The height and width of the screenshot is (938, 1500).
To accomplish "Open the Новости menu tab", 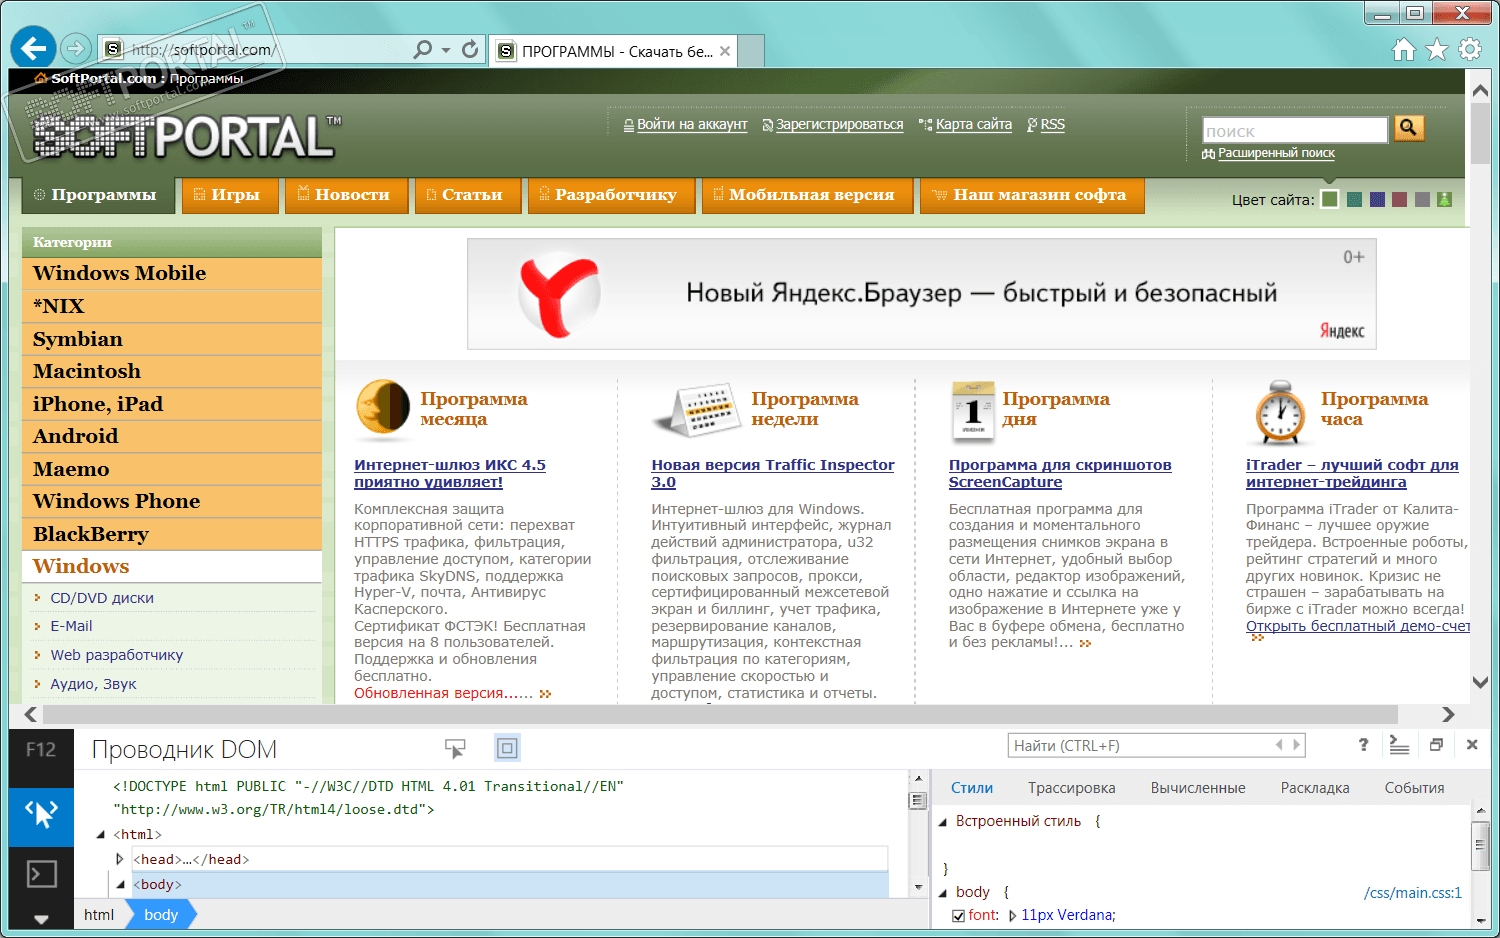I will pyautogui.click(x=347, y=196).
